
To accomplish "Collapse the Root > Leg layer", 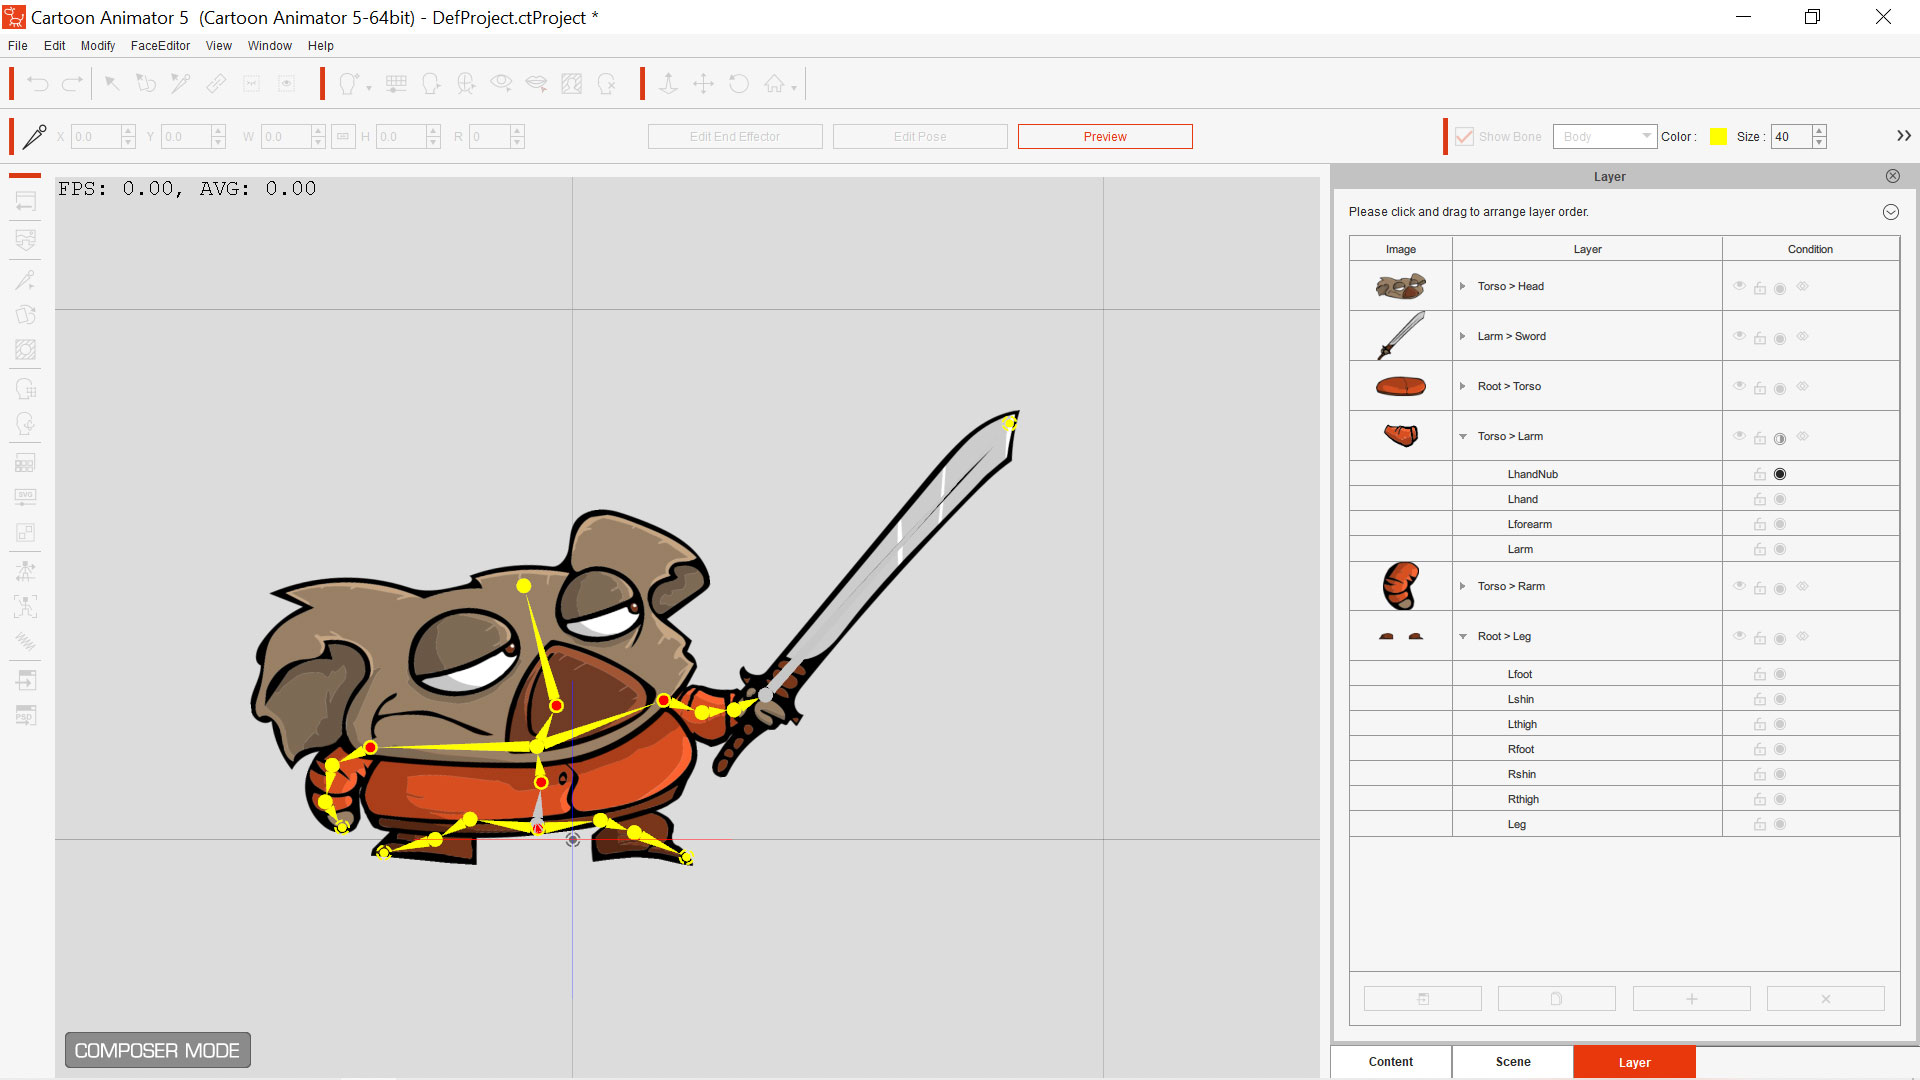I will pos(1462,636).
